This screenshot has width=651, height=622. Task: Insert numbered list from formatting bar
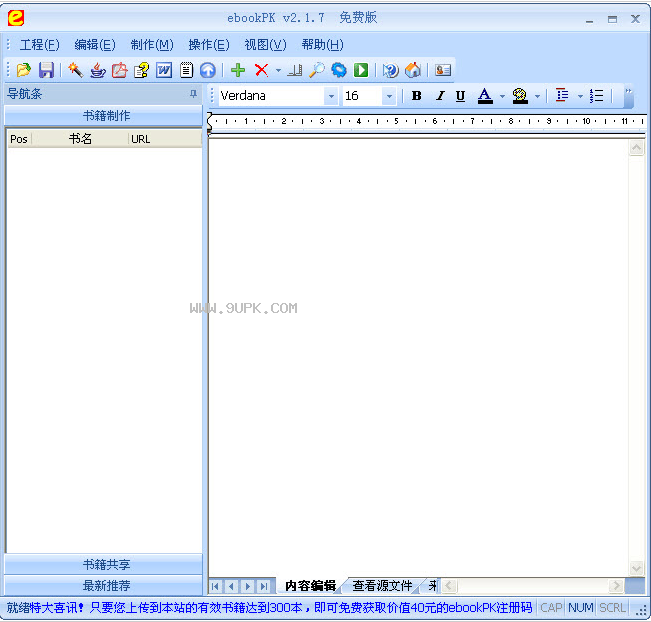click(x=597, y=96)
